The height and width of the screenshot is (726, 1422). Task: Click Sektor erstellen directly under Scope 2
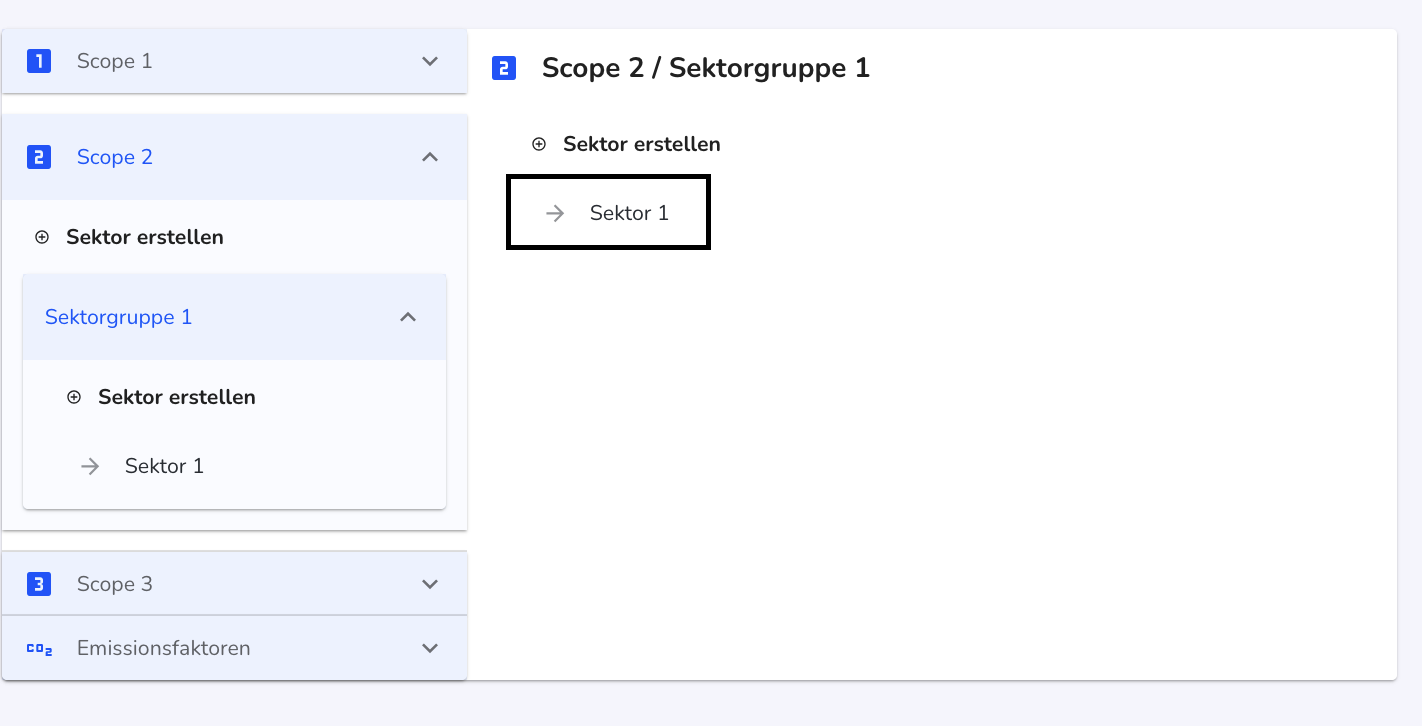tap(145, 237)
